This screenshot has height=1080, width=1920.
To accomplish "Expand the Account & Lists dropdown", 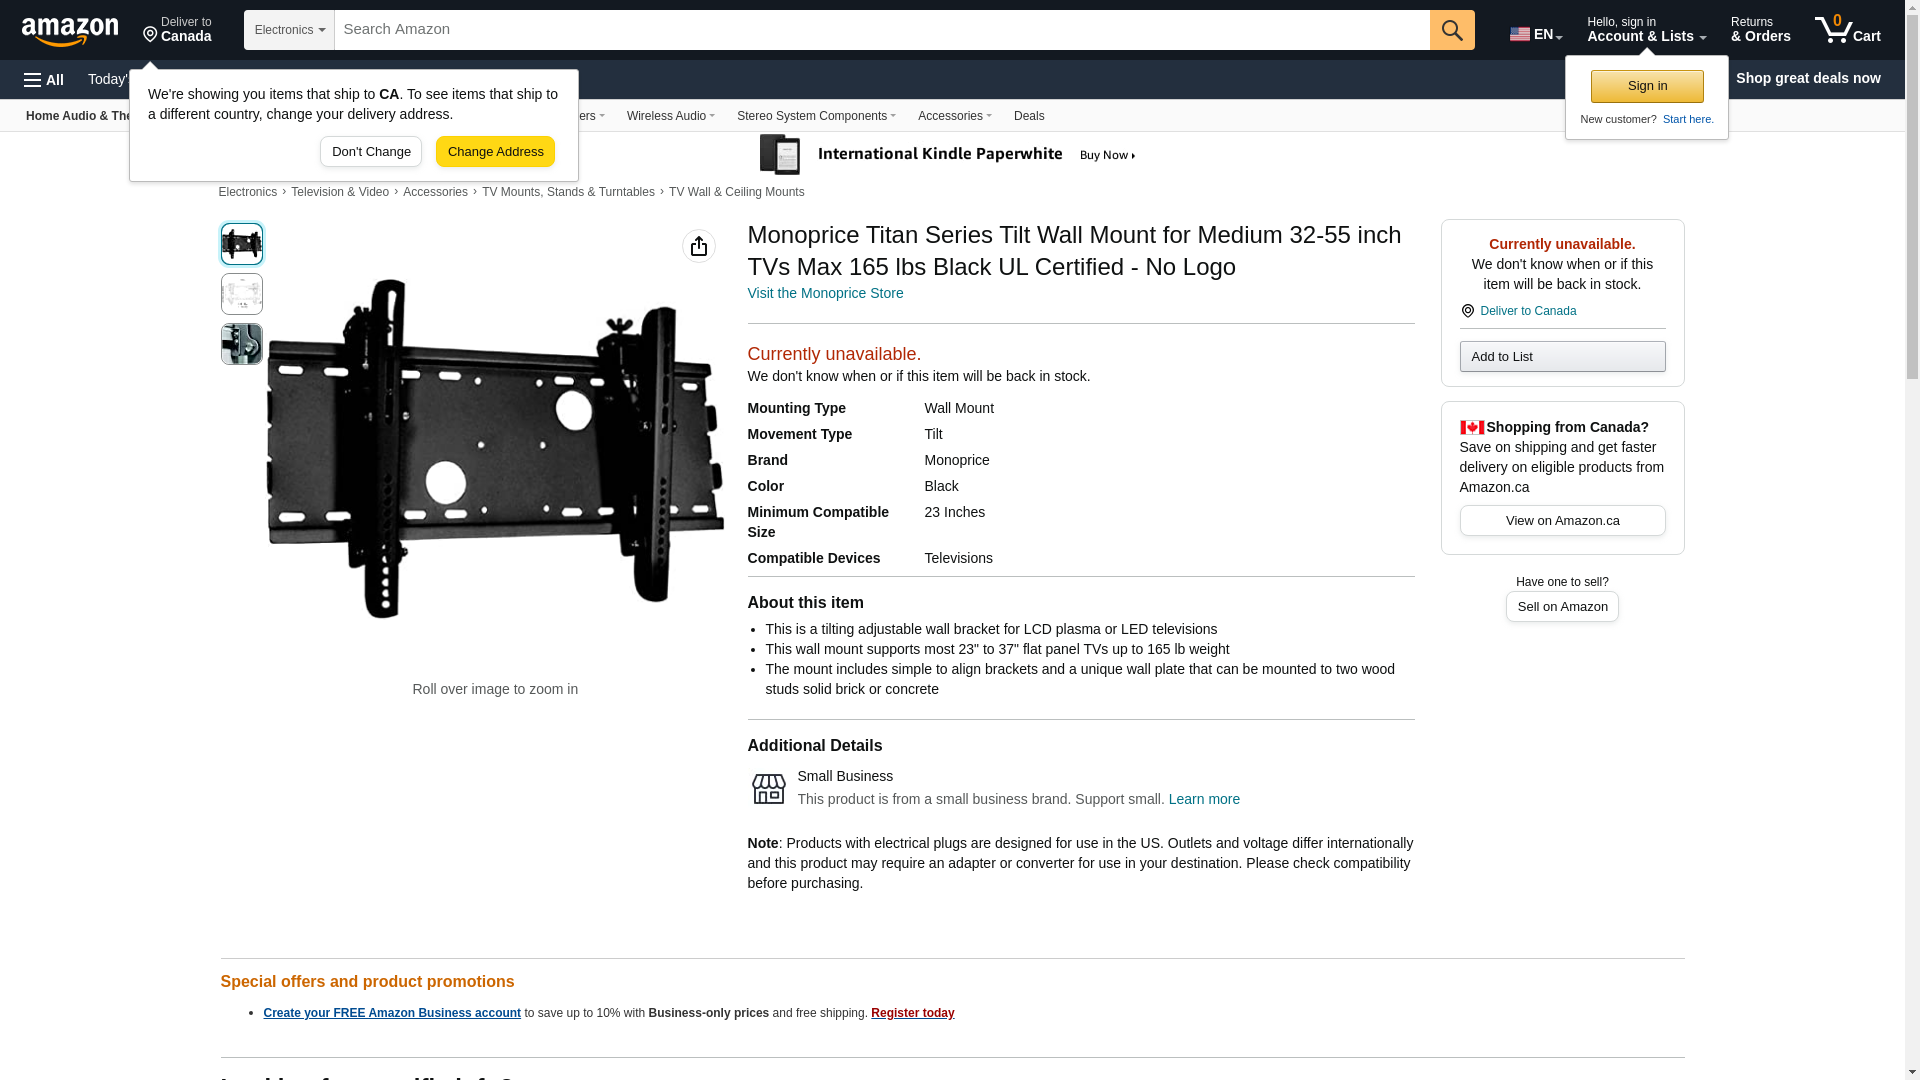I will tap(1645, 30).
